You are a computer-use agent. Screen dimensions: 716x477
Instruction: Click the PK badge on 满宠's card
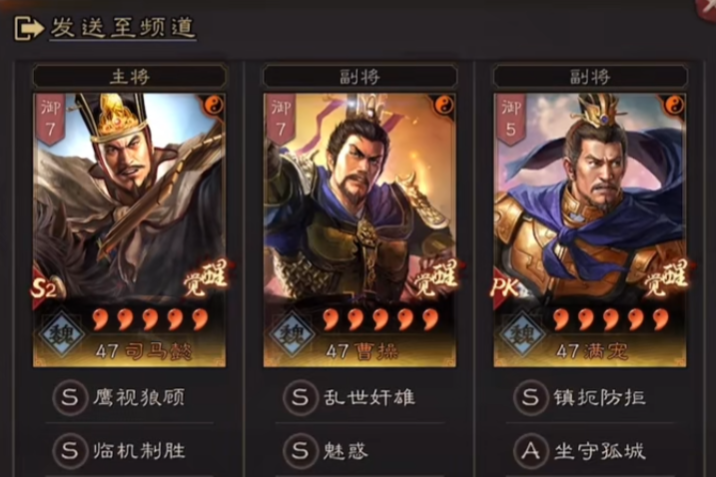505,288
